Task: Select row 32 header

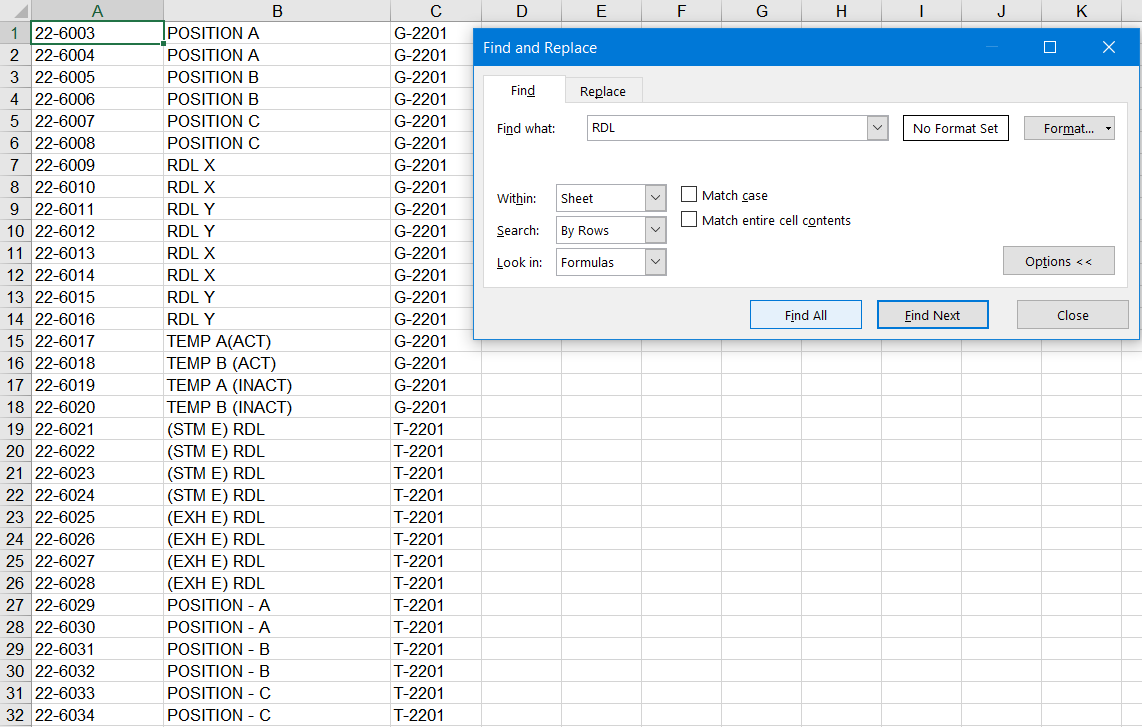Action: pyautogui.click(x=15, y=715)
